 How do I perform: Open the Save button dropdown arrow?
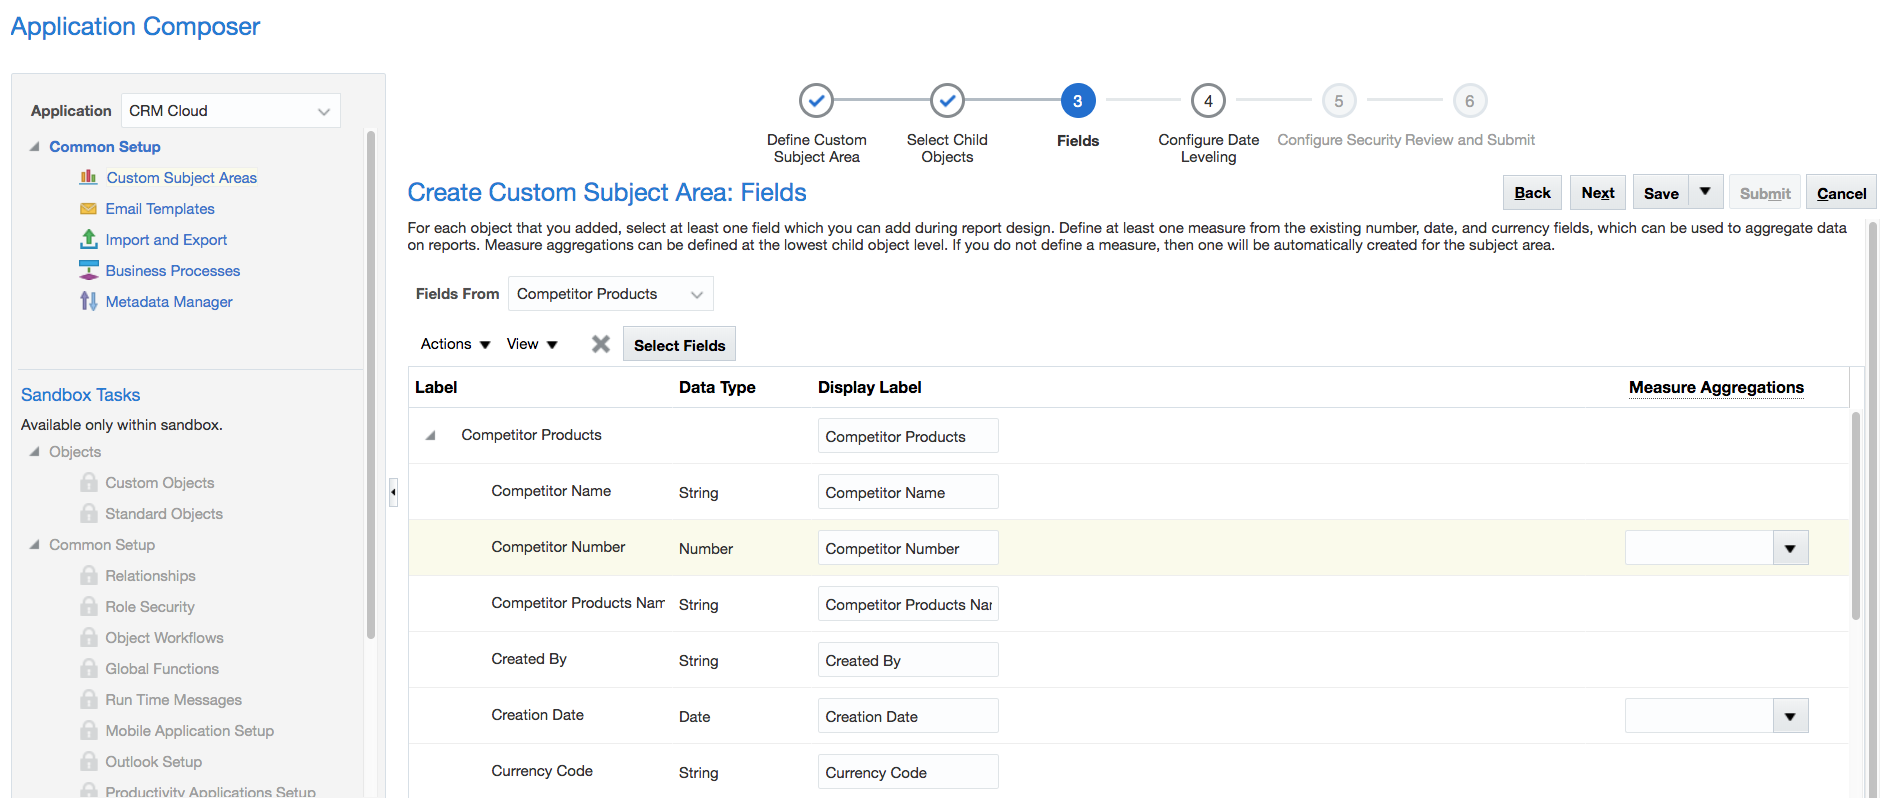click(x=1705, y=192)
